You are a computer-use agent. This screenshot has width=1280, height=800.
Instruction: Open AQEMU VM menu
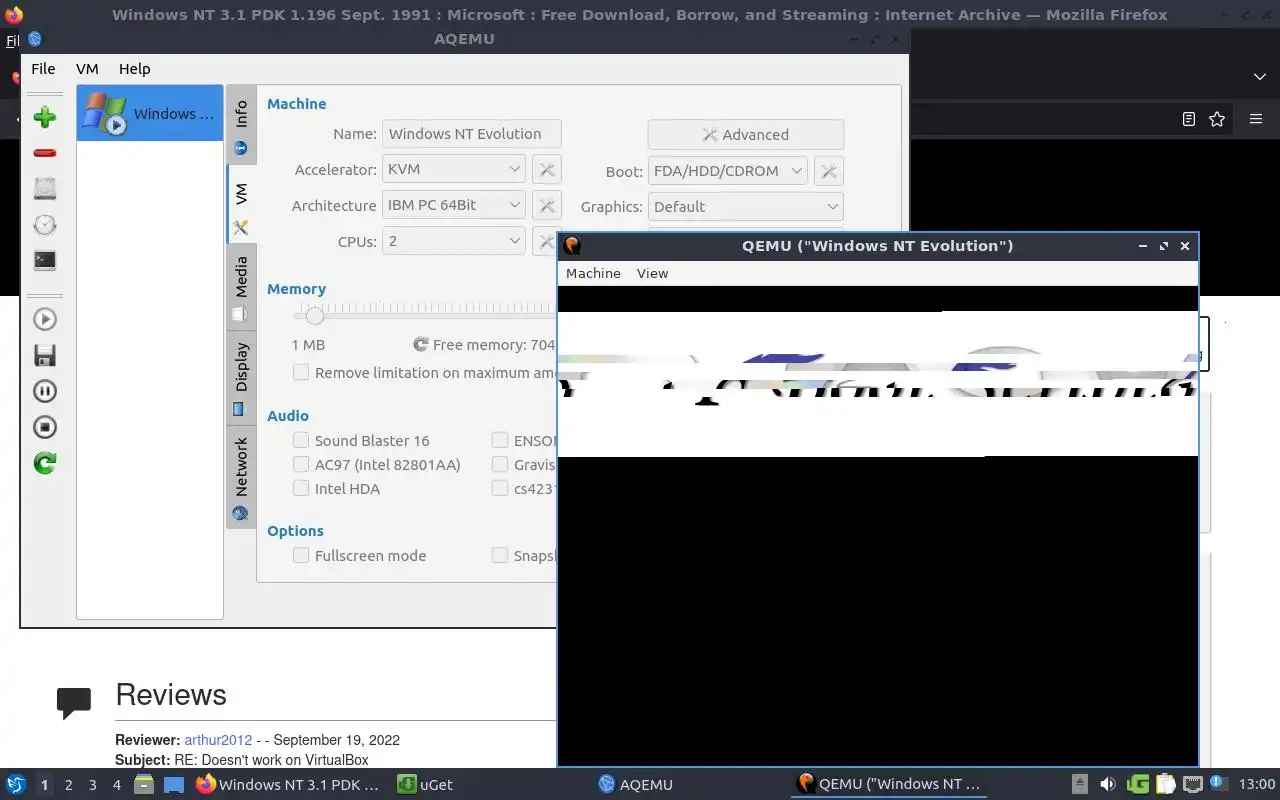click(87, 69)
